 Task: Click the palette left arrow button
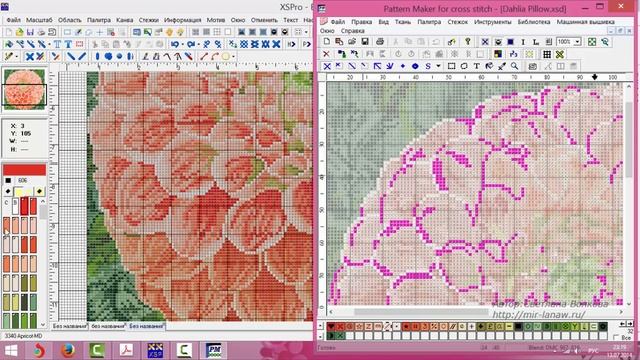[x=623, y=324]
